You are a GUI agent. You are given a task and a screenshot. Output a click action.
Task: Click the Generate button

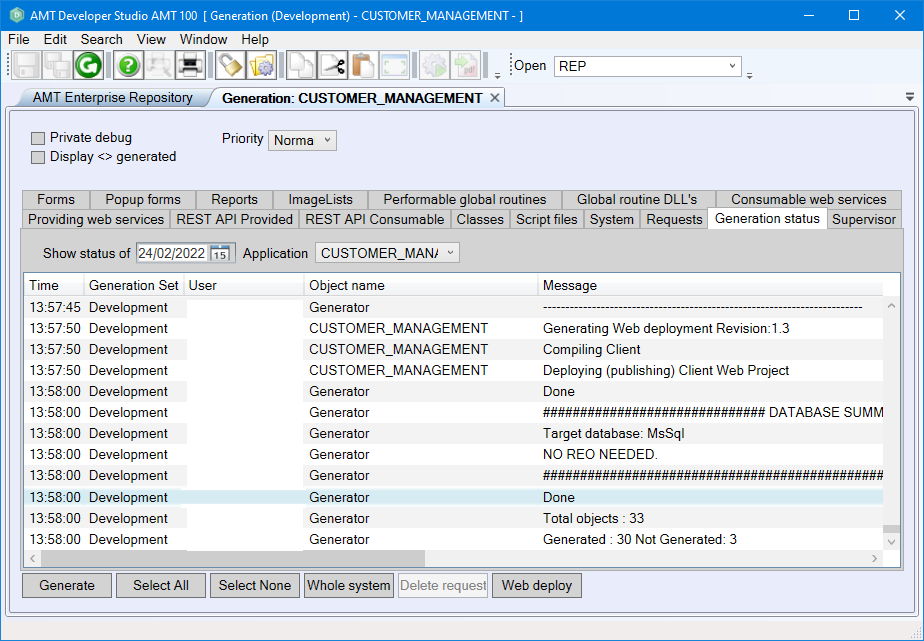click(67, 586)
